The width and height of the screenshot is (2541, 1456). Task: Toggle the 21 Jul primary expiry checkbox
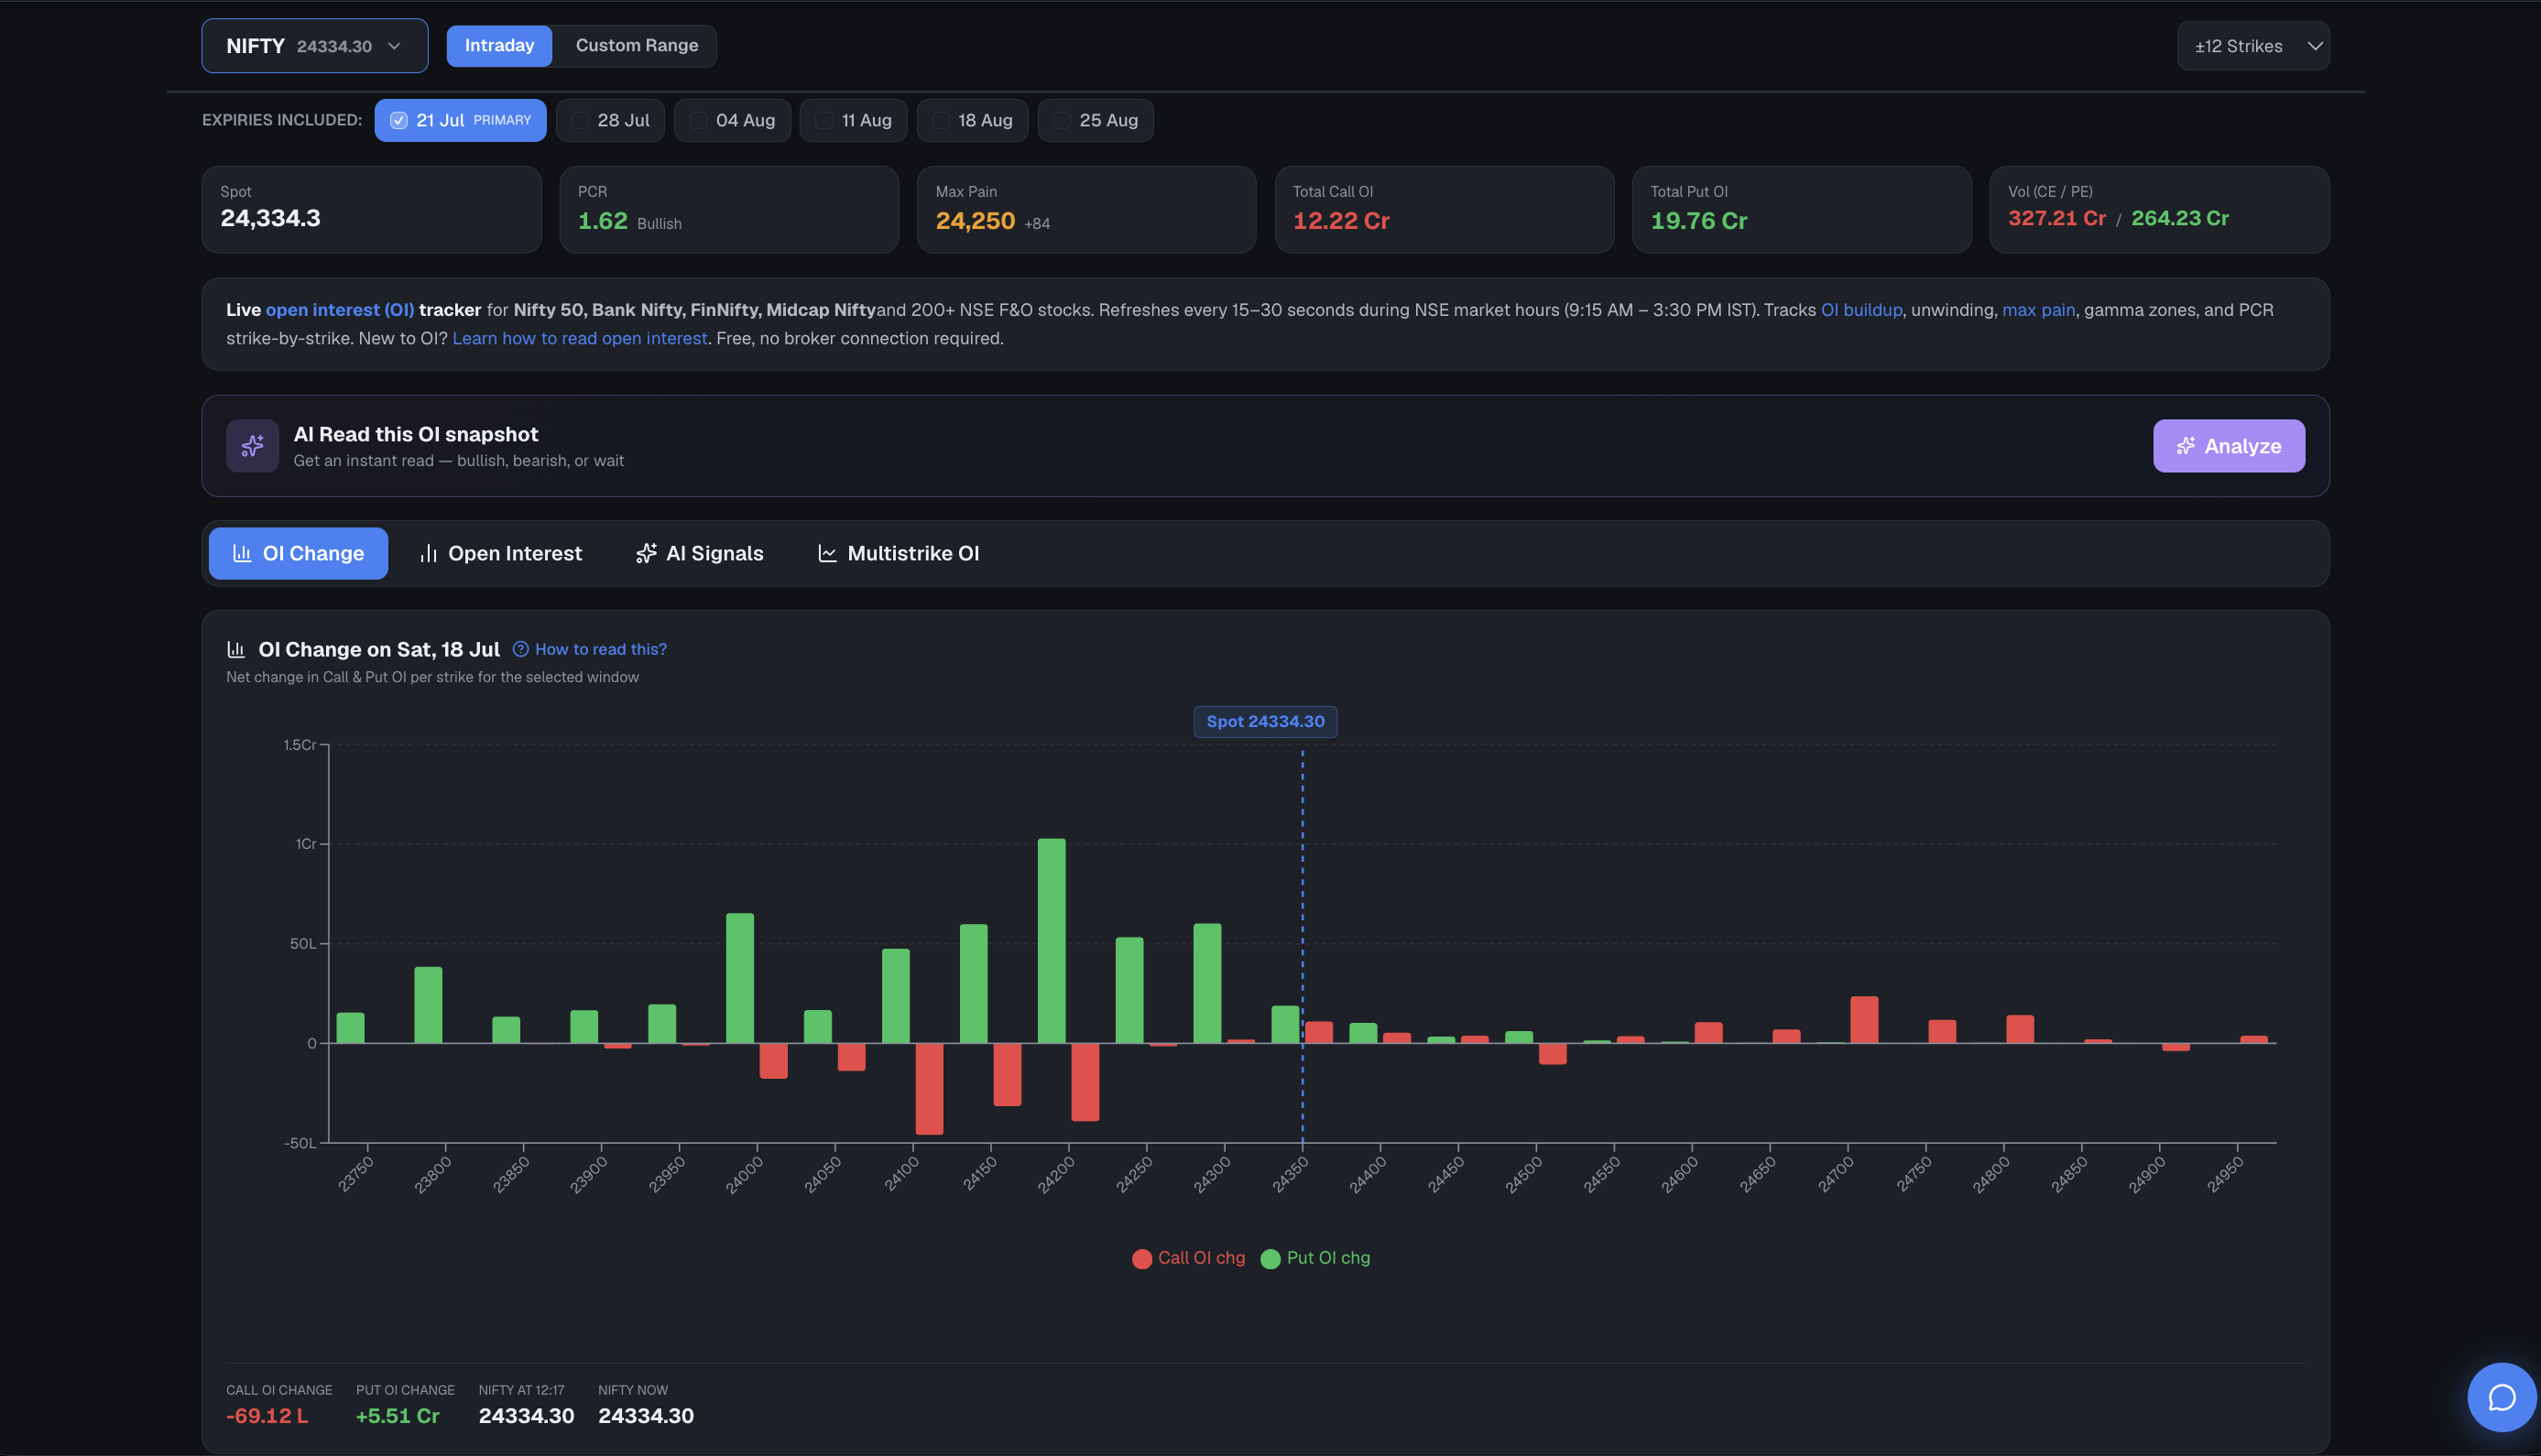click(399, 120)
